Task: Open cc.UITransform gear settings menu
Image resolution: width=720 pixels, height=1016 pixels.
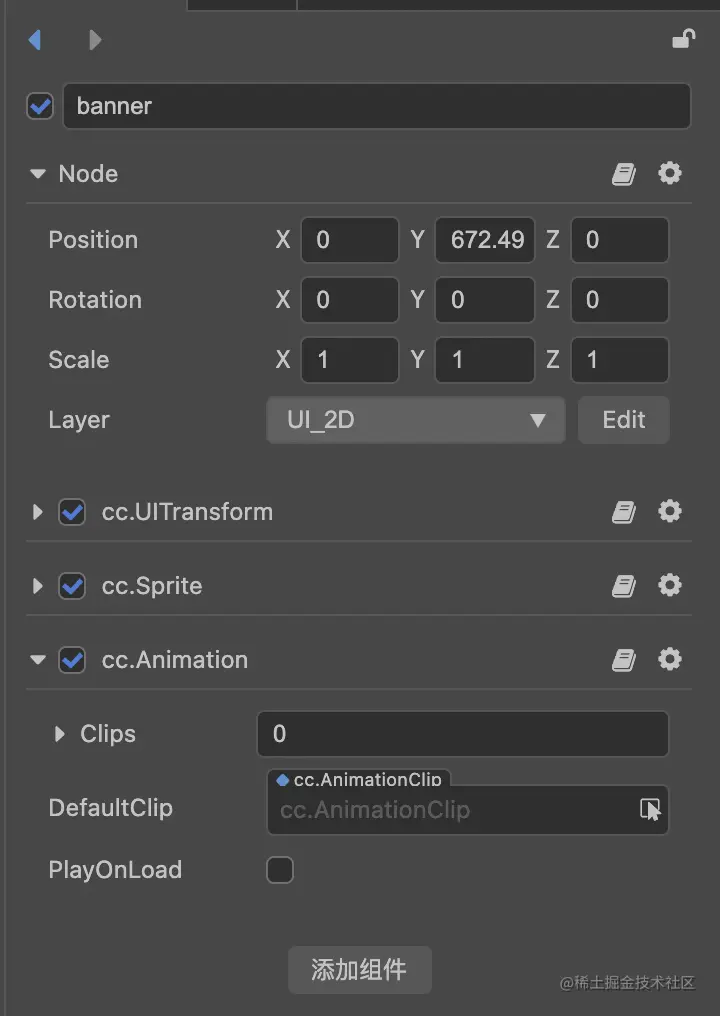Action: tap(669, 511)
